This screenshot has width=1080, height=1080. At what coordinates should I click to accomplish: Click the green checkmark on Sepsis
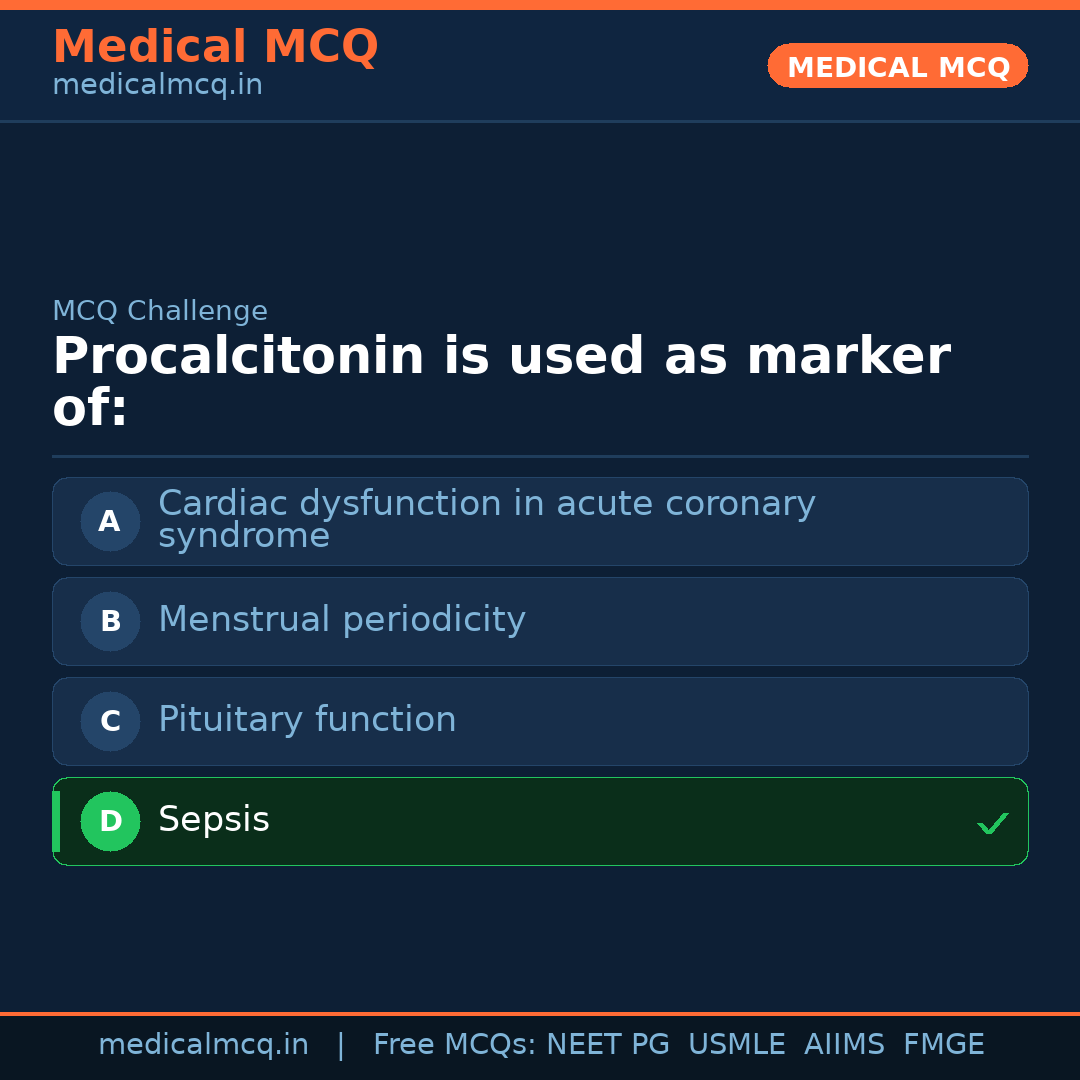[x=992, y=823]
